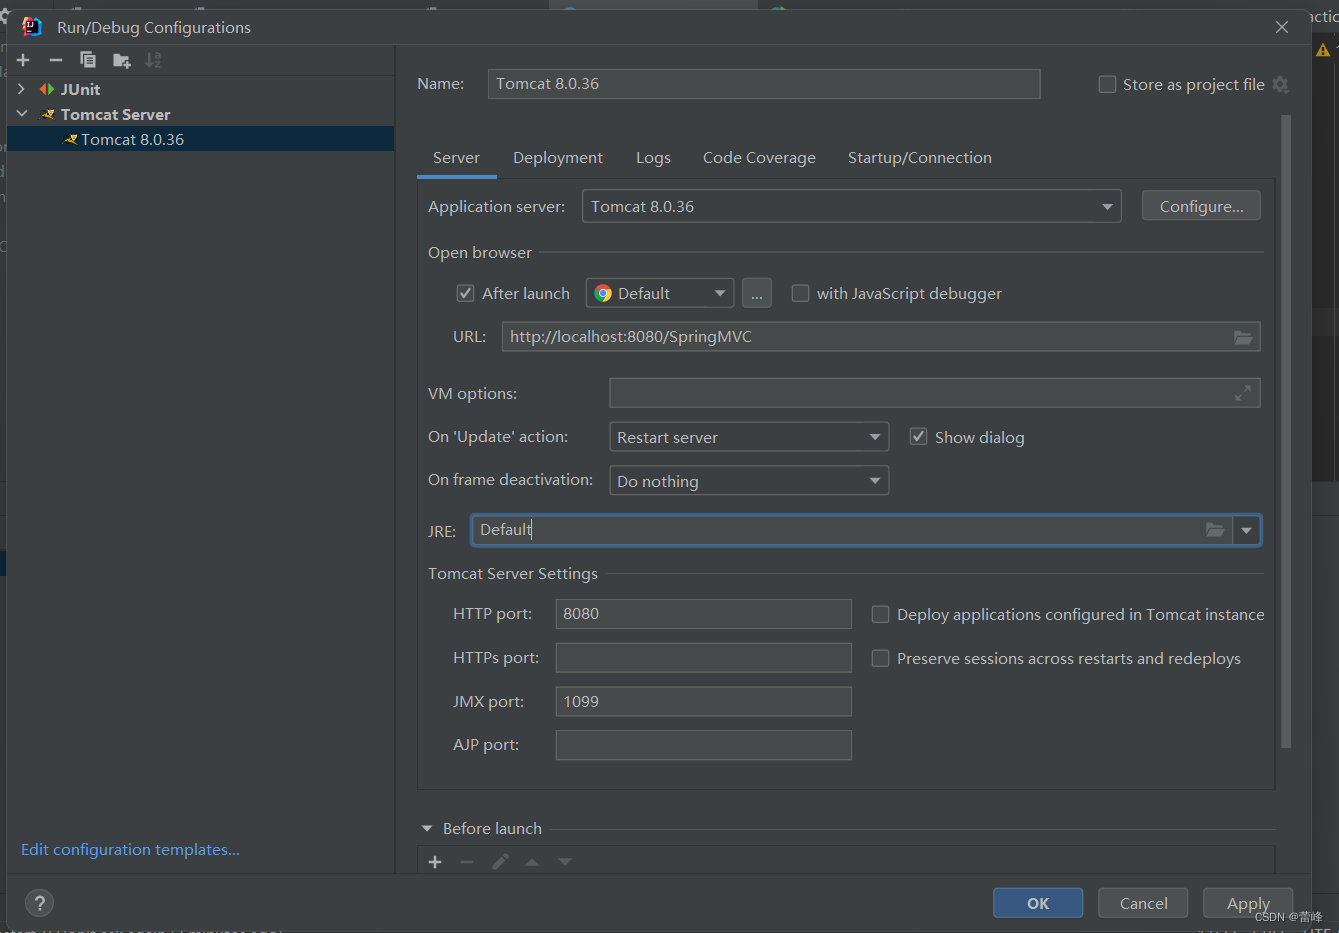This screenshot has width=1339, height=933.
Task: Create a new configuration folder
Action: [x=122, y=61]
